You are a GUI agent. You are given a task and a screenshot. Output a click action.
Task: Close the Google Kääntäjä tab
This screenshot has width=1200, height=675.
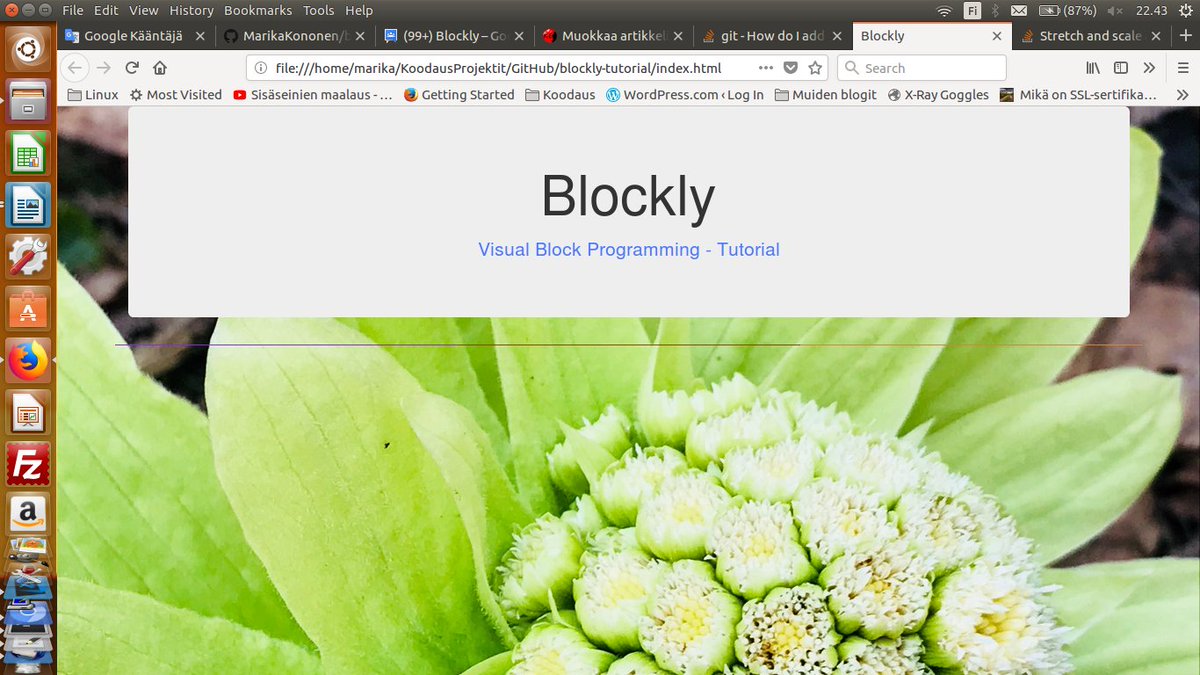200,35
